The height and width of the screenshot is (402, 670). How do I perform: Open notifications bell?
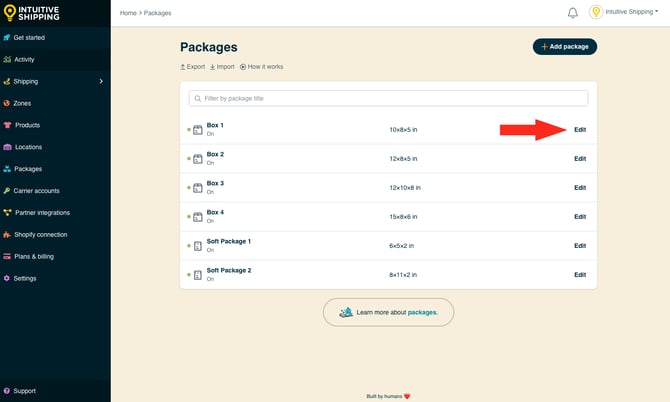click(x=573, y=13)
